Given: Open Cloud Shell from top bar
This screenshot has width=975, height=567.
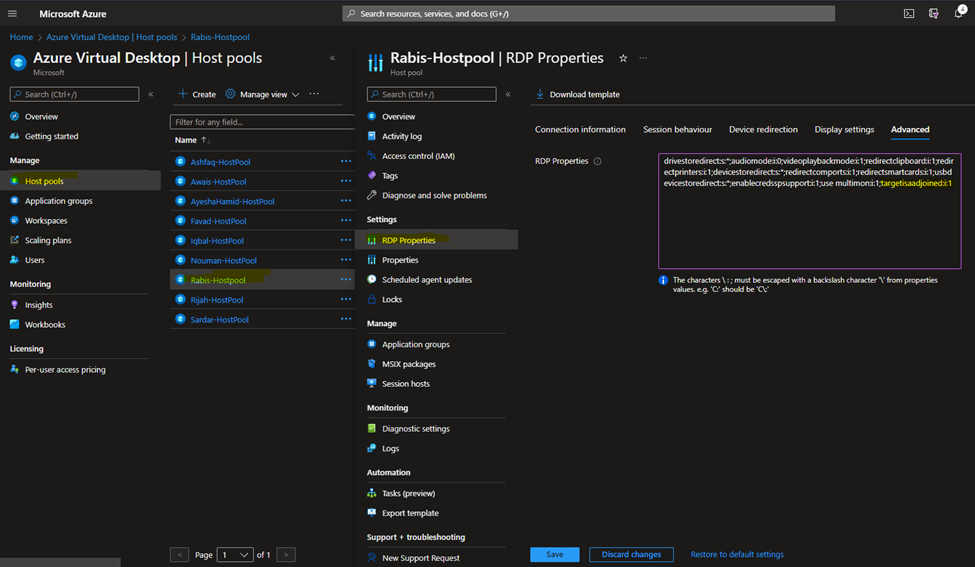Looking at the screenshot, I should (x=908, y=14).
